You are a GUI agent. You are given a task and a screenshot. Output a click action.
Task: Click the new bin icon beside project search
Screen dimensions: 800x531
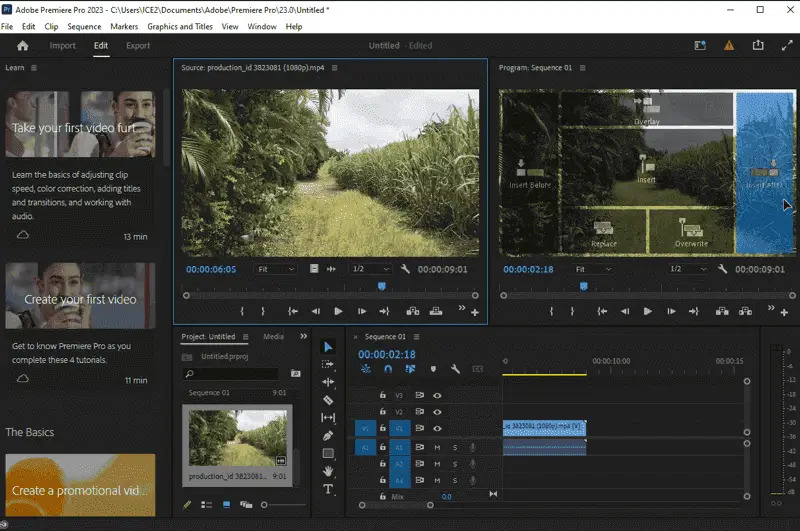(x=295, y=373)
